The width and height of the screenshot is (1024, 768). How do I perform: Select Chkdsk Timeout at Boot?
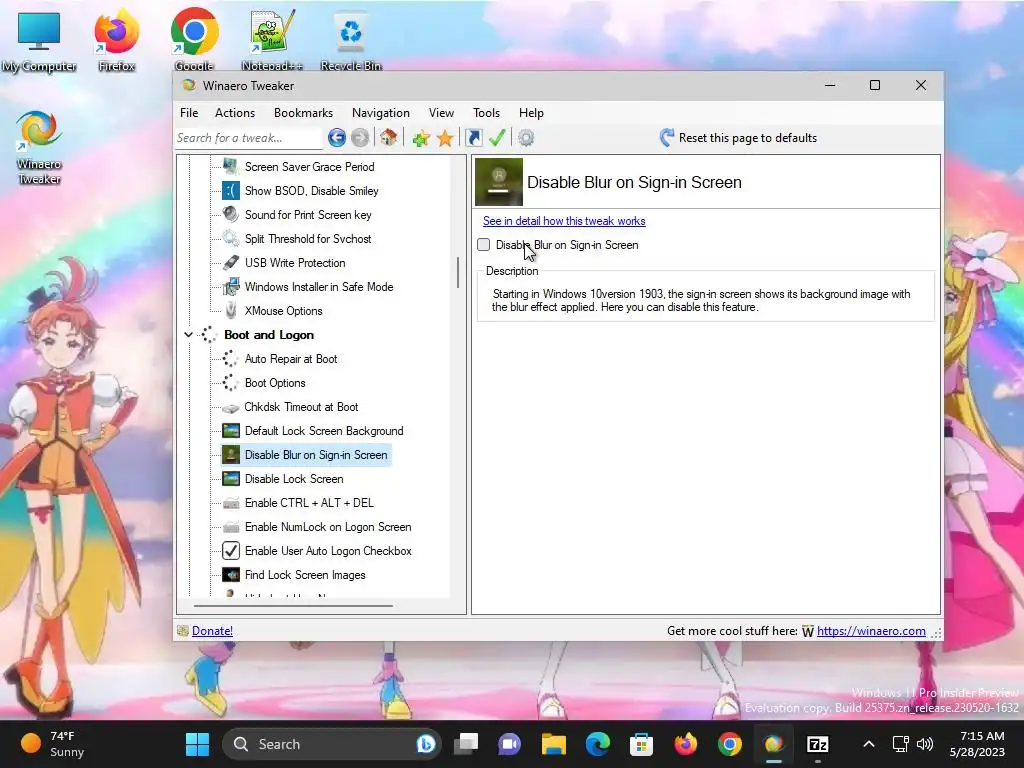(x=301, y=407)
